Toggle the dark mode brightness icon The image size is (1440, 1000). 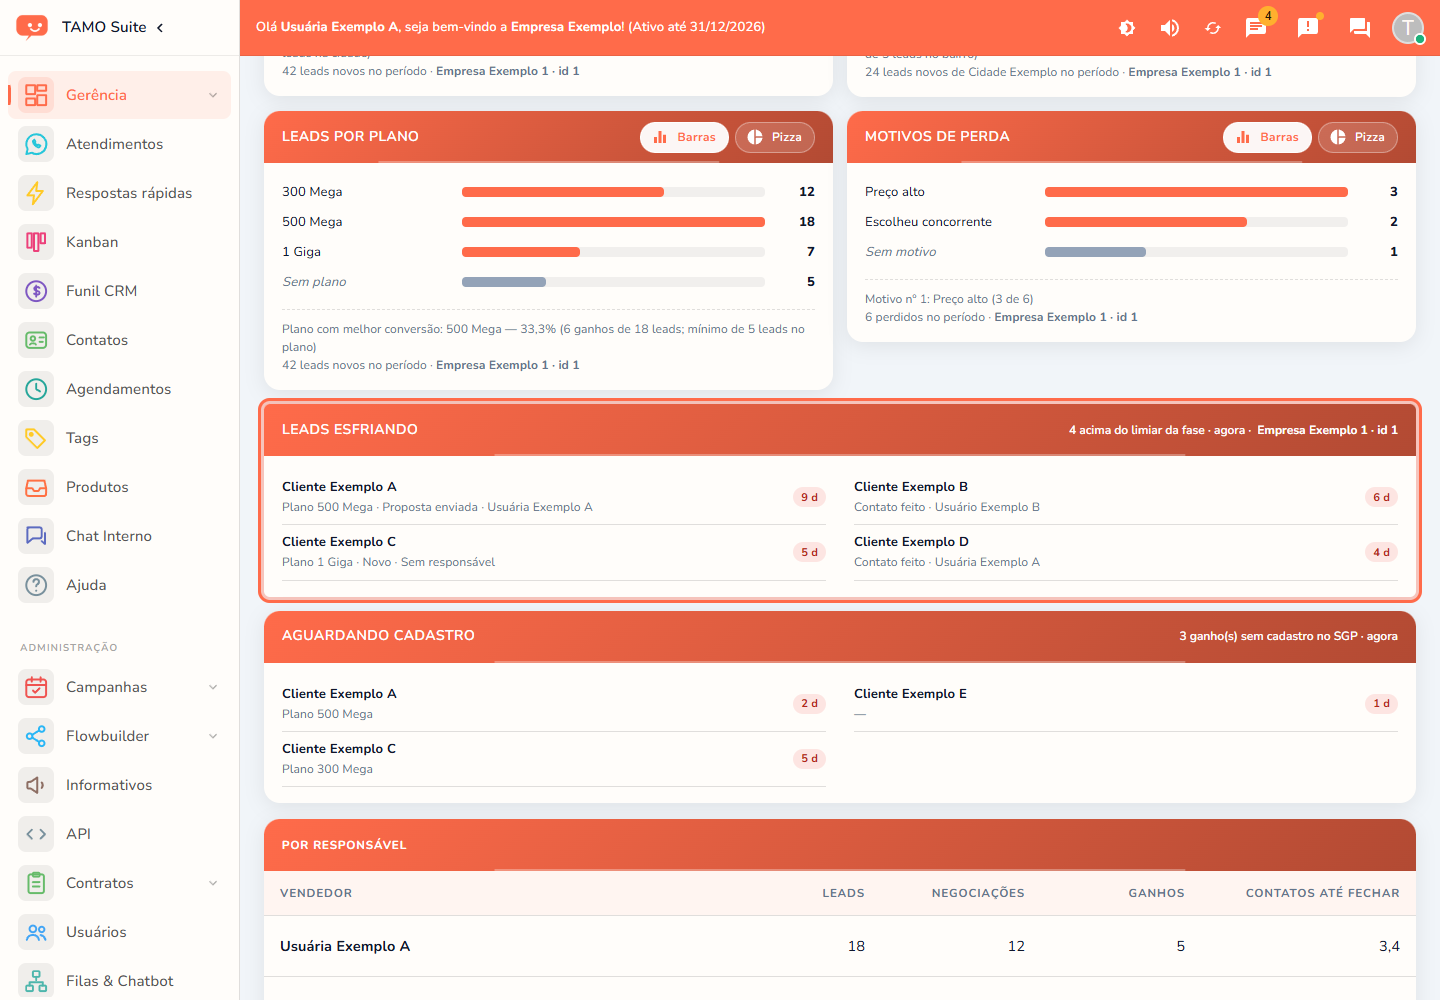click(1127, 28)
